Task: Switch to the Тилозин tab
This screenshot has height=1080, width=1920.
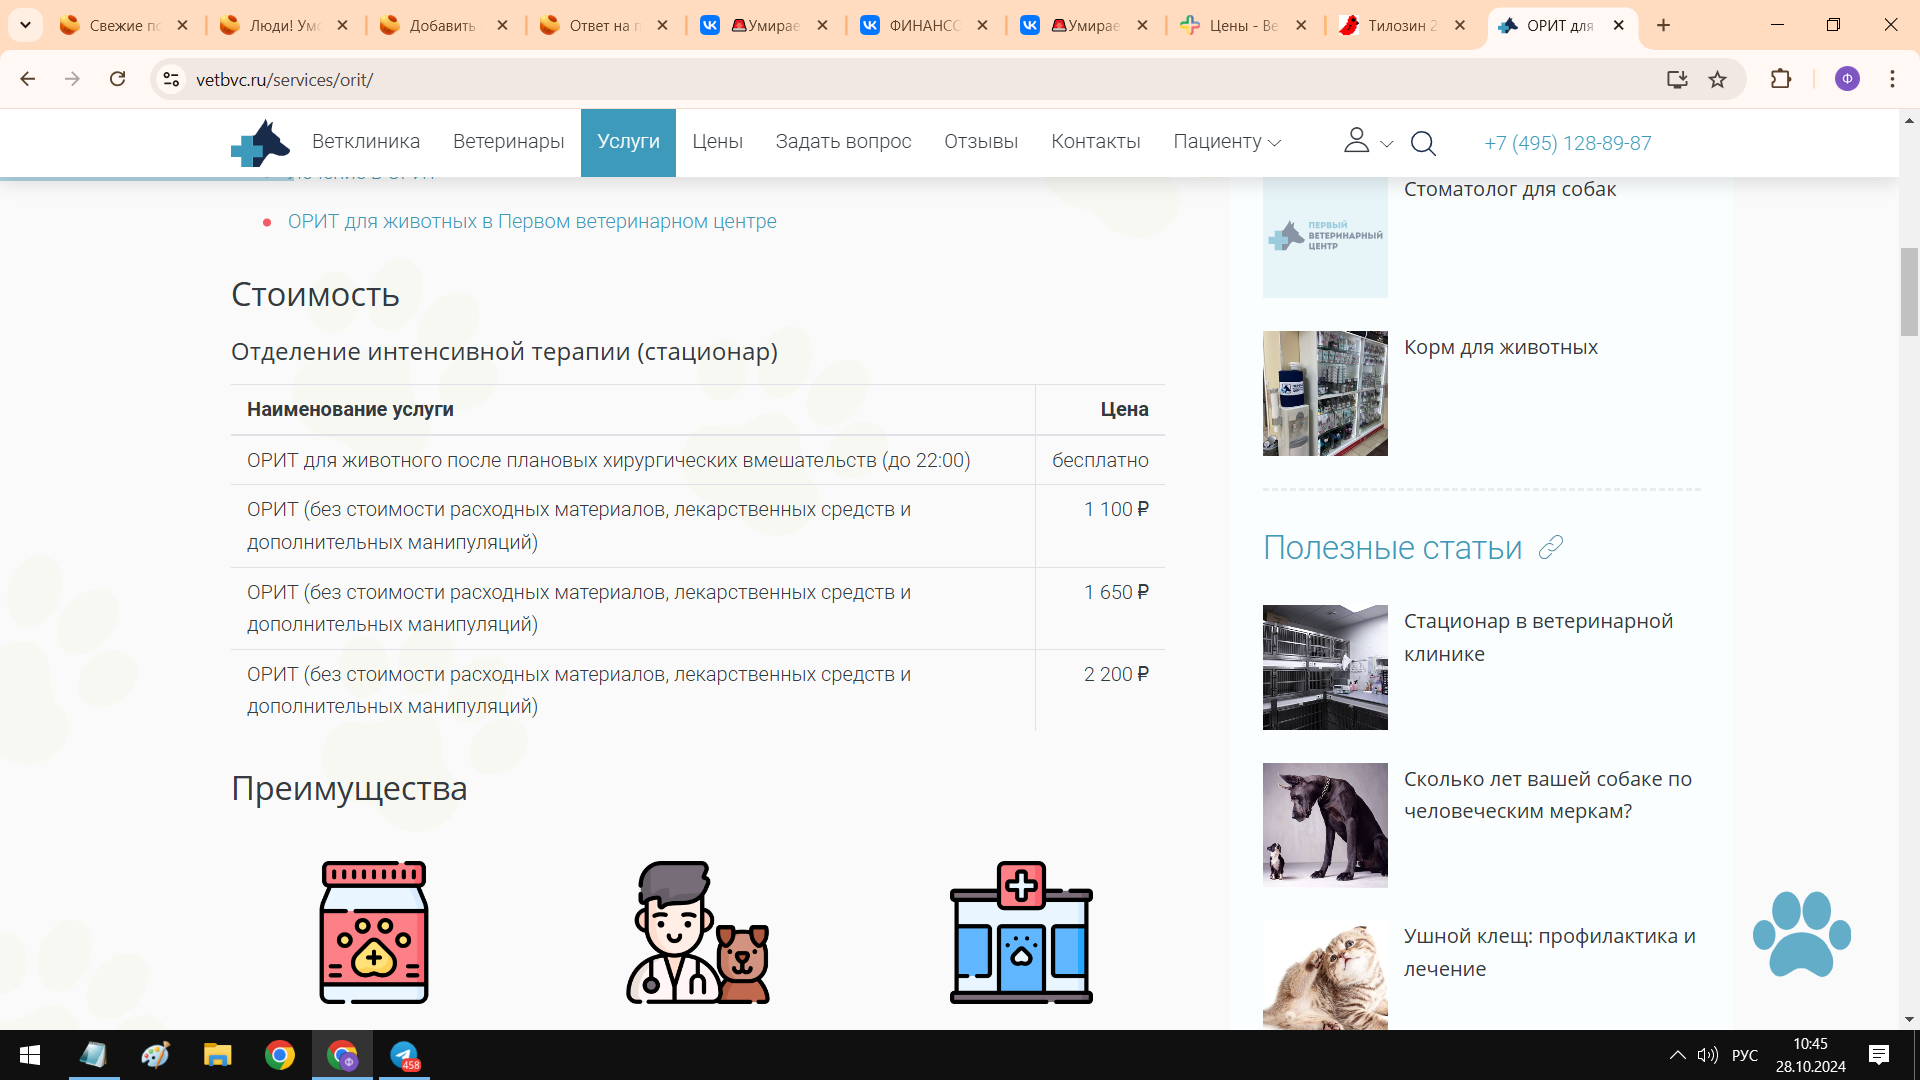Action: (1403, 26)
